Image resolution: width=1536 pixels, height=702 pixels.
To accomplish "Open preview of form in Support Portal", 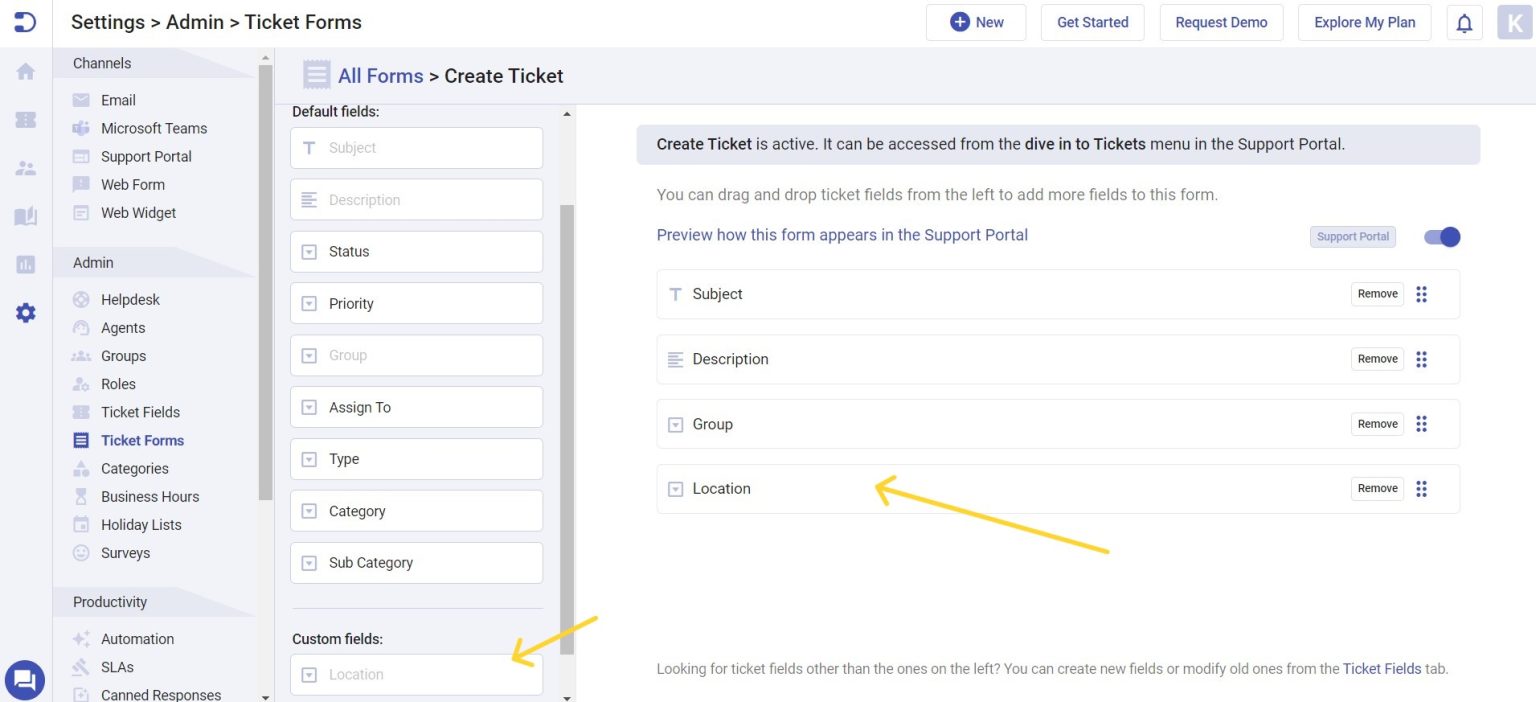I will click(842, 235).
